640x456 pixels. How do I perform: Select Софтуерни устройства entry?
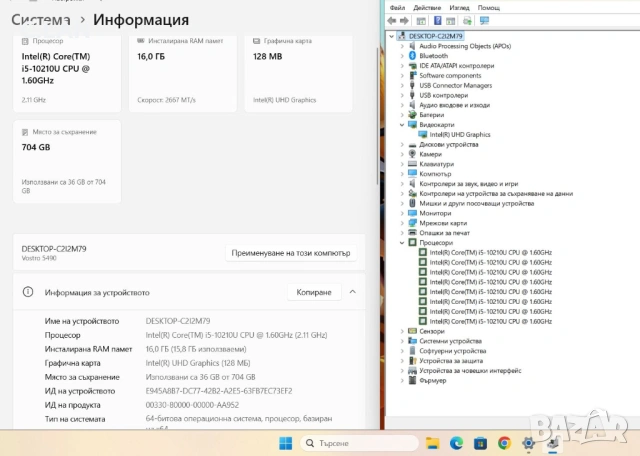click(x=453, y=351)
